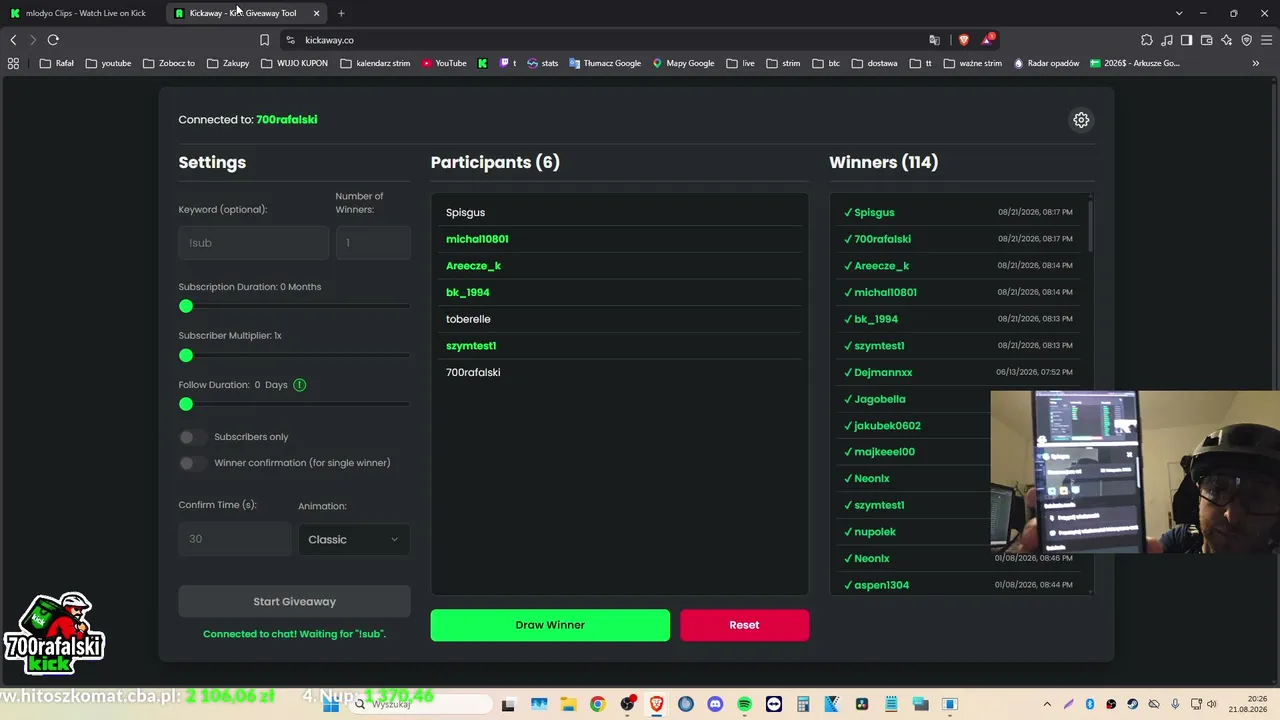
Task: Adjust the Subscription Duration slider handle
Action: coord(186,306)
